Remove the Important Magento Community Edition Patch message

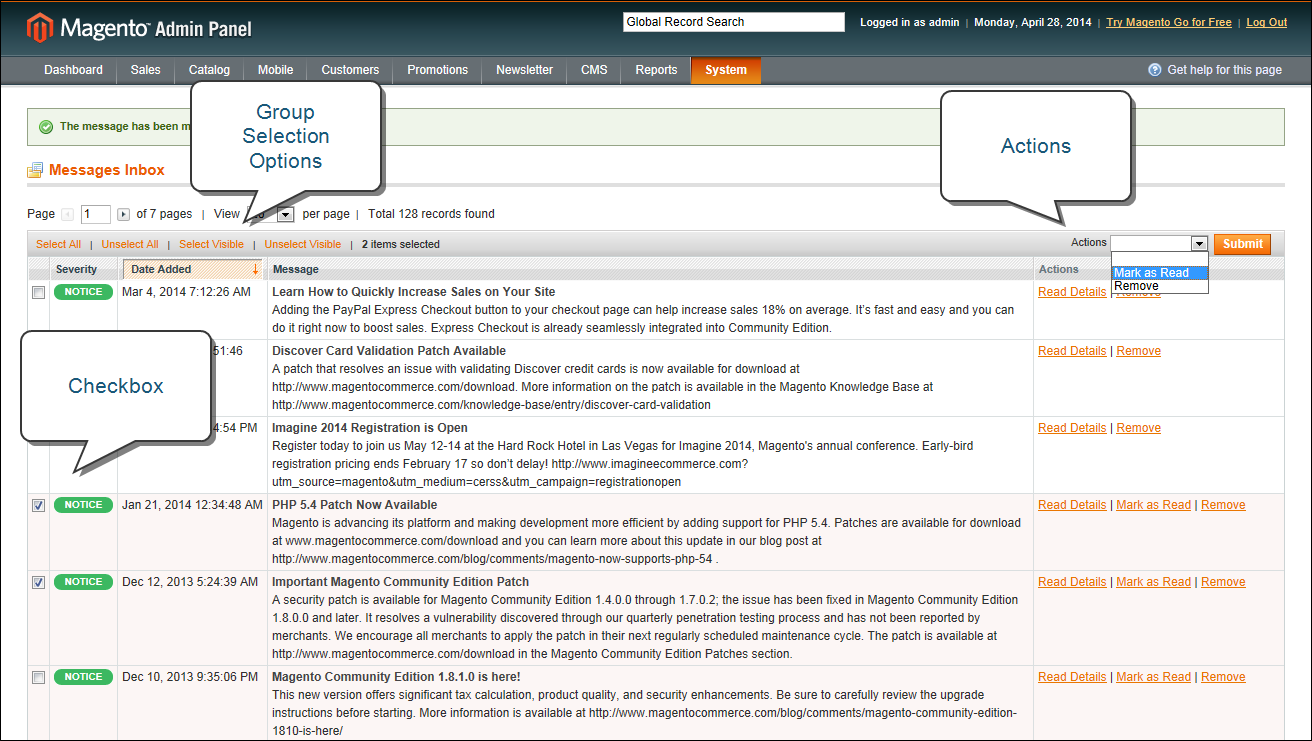1223,582
